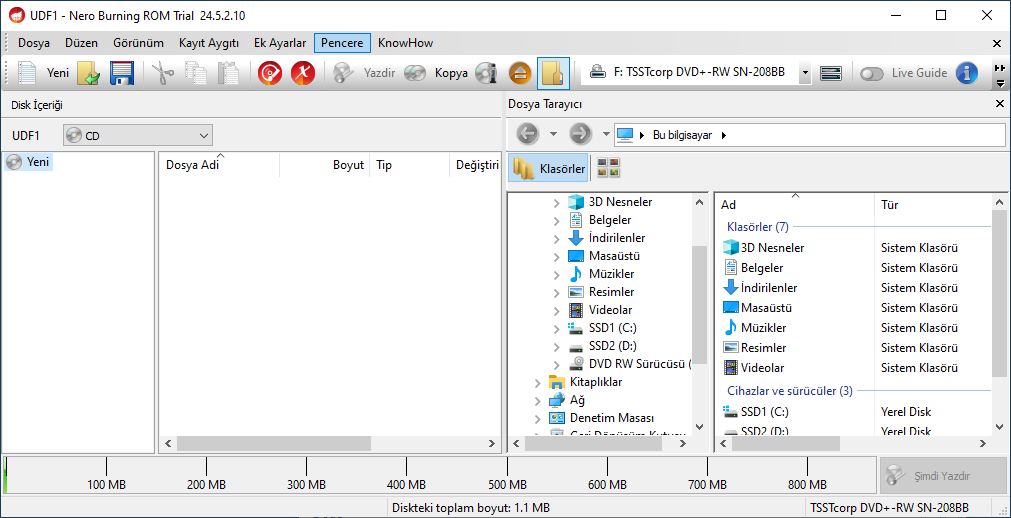The width and height of the screenshot is (1011, 518).
Task: Sort by Boyut column header
Action: 324,164
